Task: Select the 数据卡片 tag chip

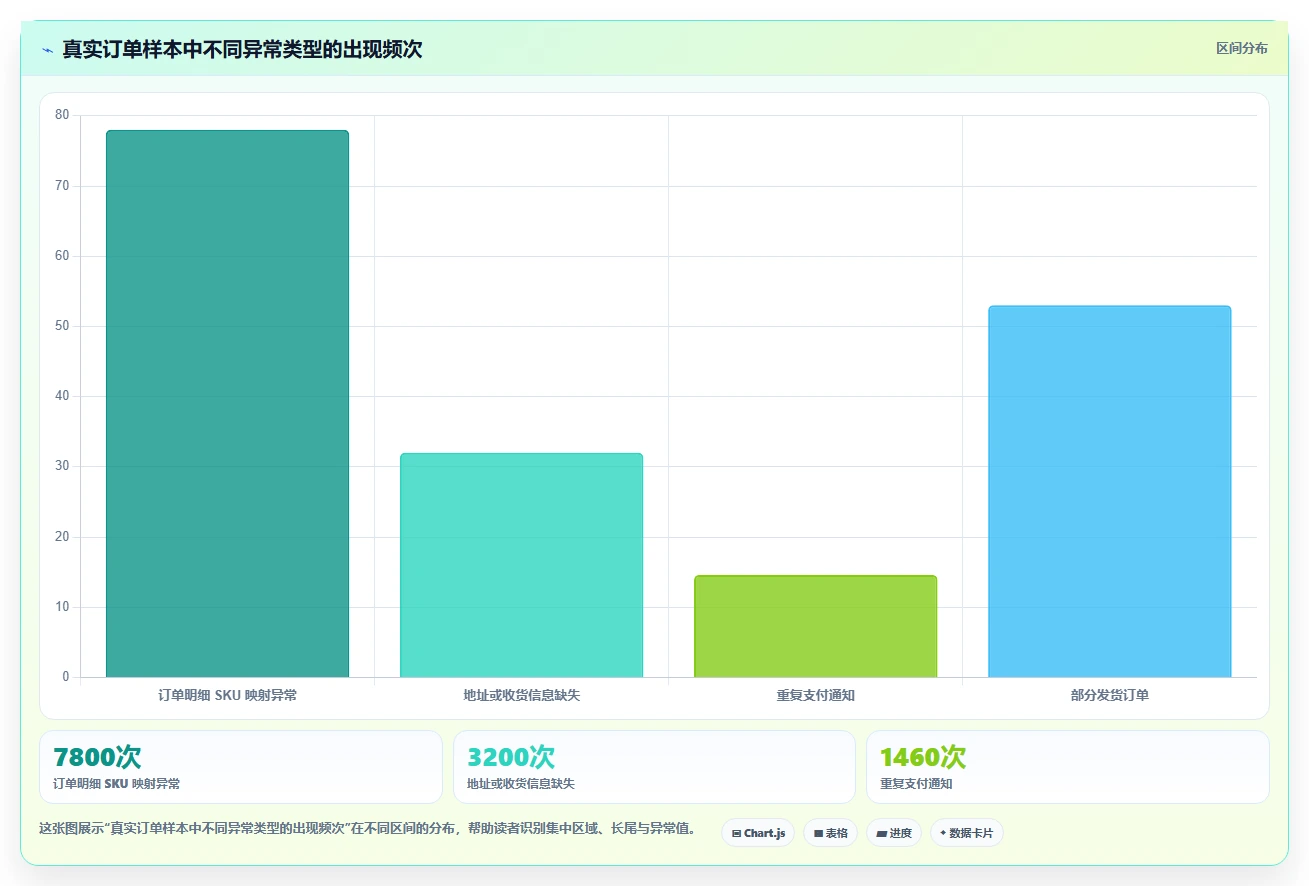Action: pos(967,833)
